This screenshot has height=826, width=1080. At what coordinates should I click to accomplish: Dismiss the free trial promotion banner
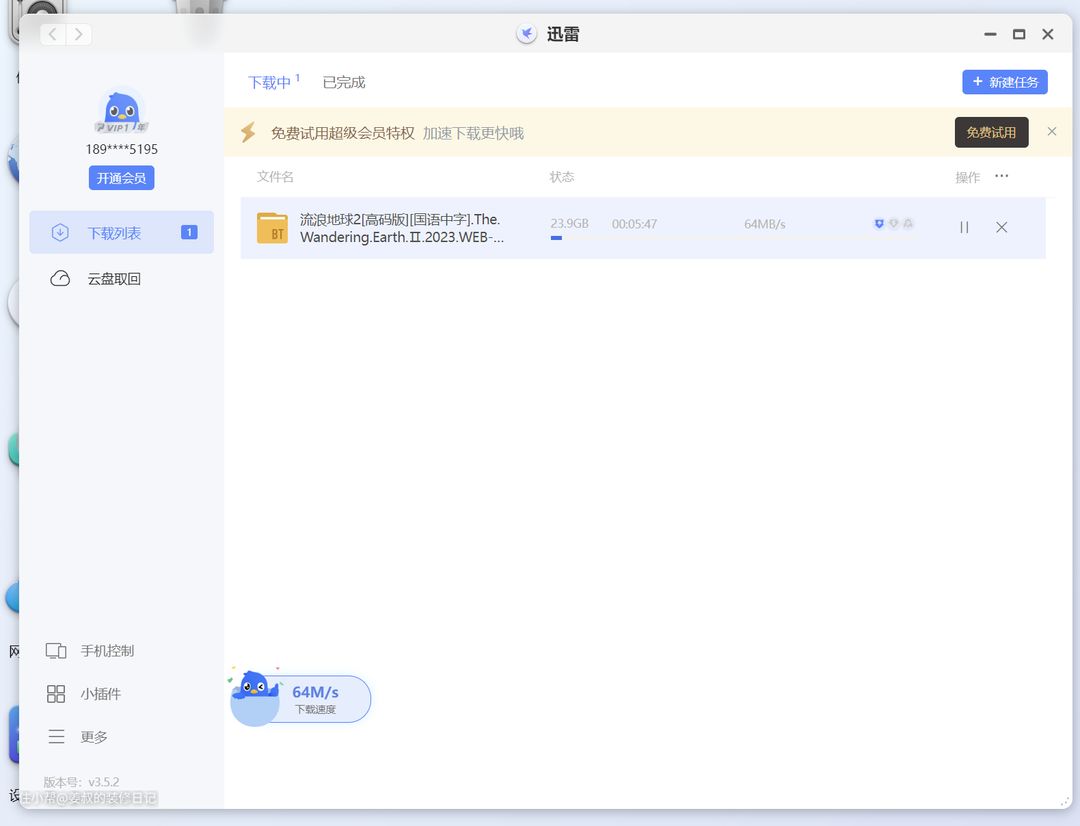click(1051, 132)
